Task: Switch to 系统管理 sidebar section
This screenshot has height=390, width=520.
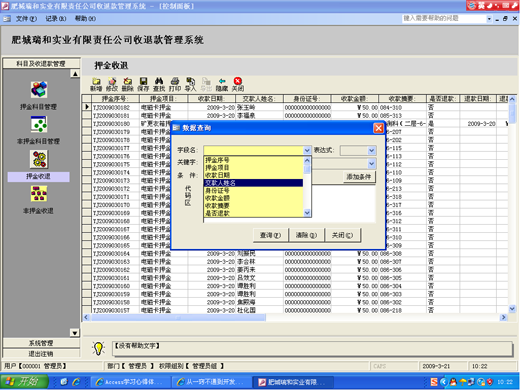Action: (41, 343)
